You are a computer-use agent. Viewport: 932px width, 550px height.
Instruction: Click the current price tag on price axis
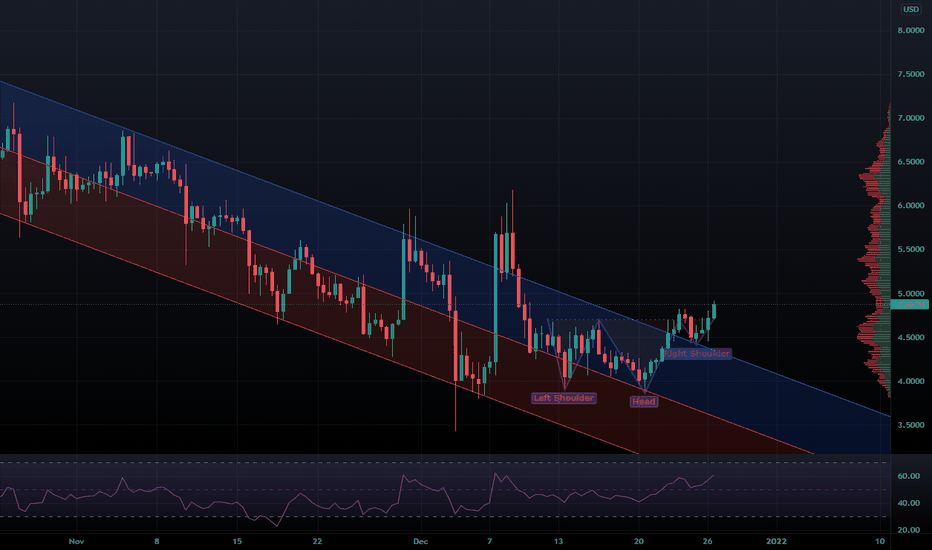[910, 304]
